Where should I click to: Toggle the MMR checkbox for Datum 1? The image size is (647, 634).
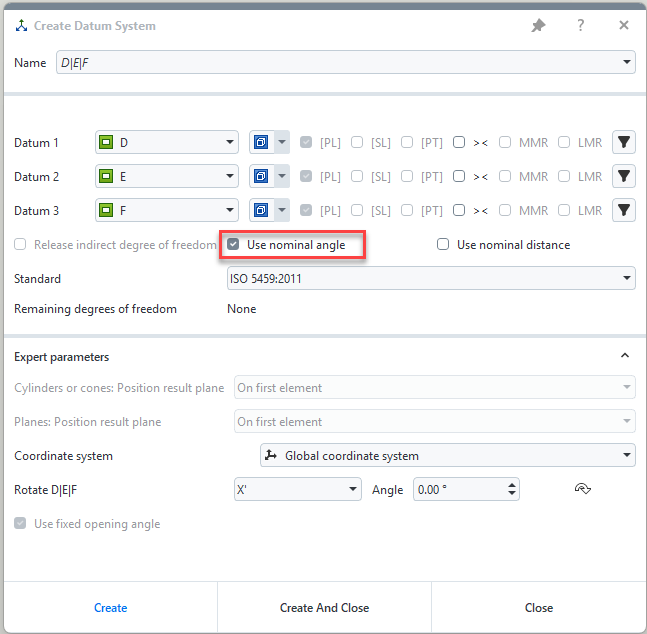tap(505, 143)
